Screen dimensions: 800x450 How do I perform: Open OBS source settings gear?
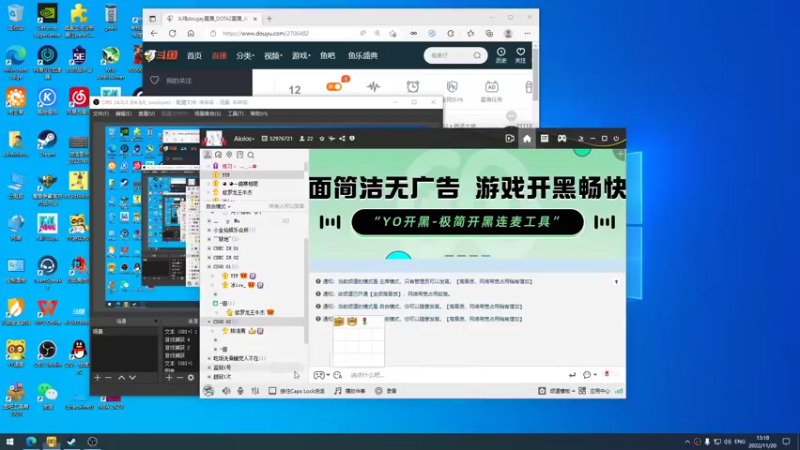(191, 378)
